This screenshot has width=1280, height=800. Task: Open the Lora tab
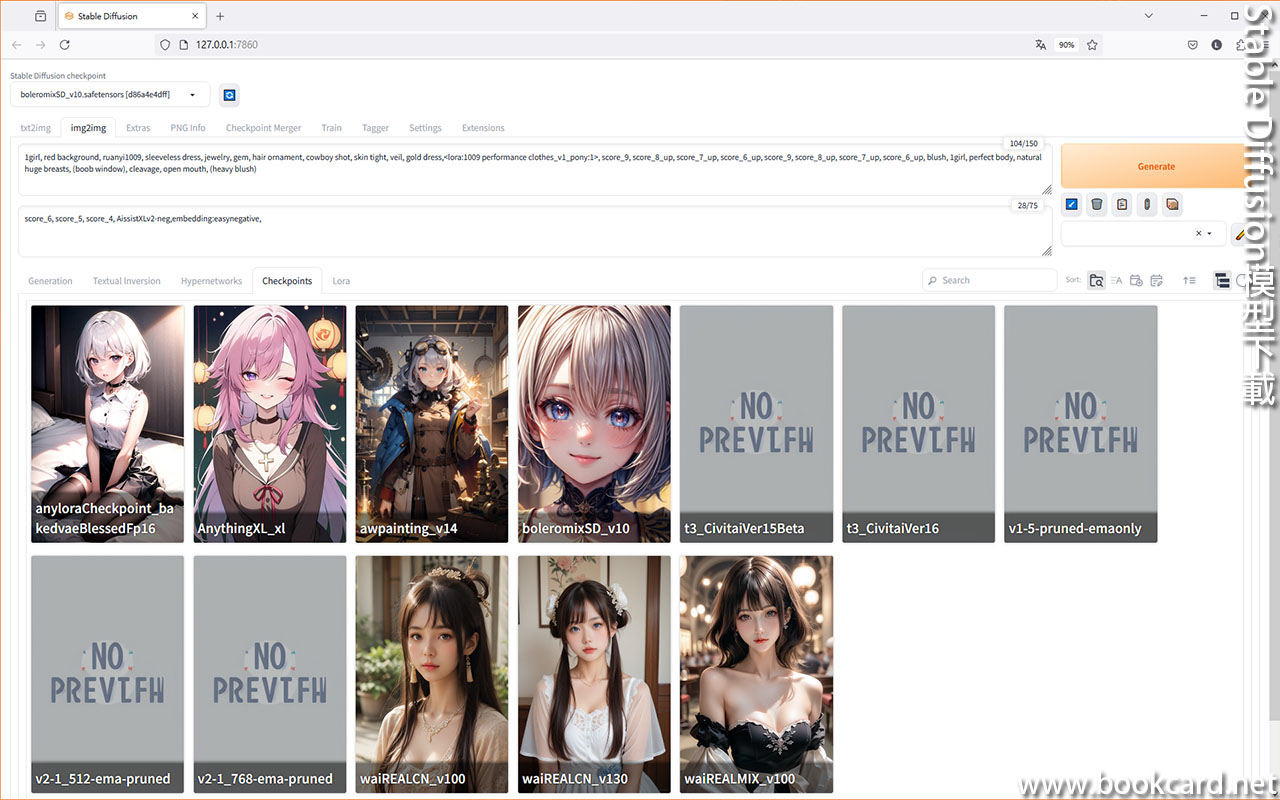tap(341, 281)
